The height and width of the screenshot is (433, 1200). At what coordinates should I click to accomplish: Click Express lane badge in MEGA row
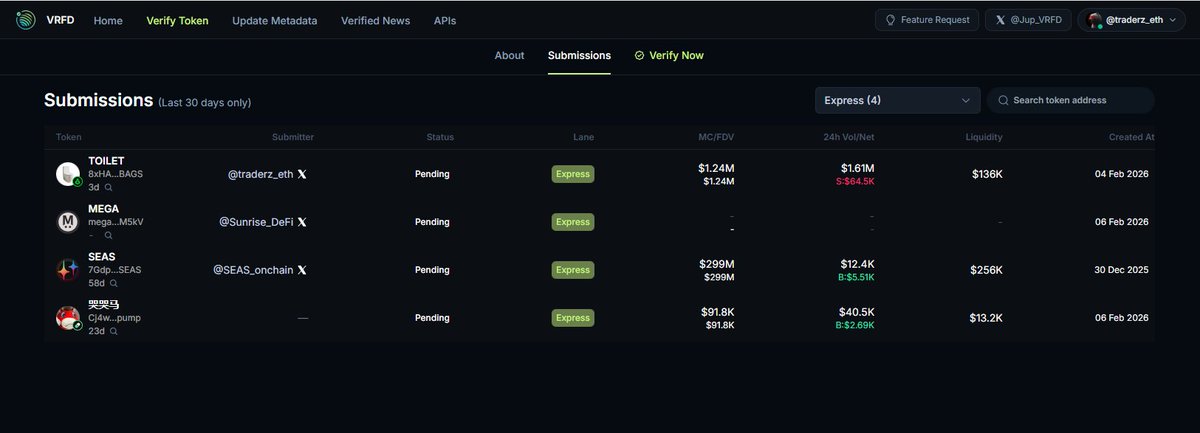click(x=573, y=222)
